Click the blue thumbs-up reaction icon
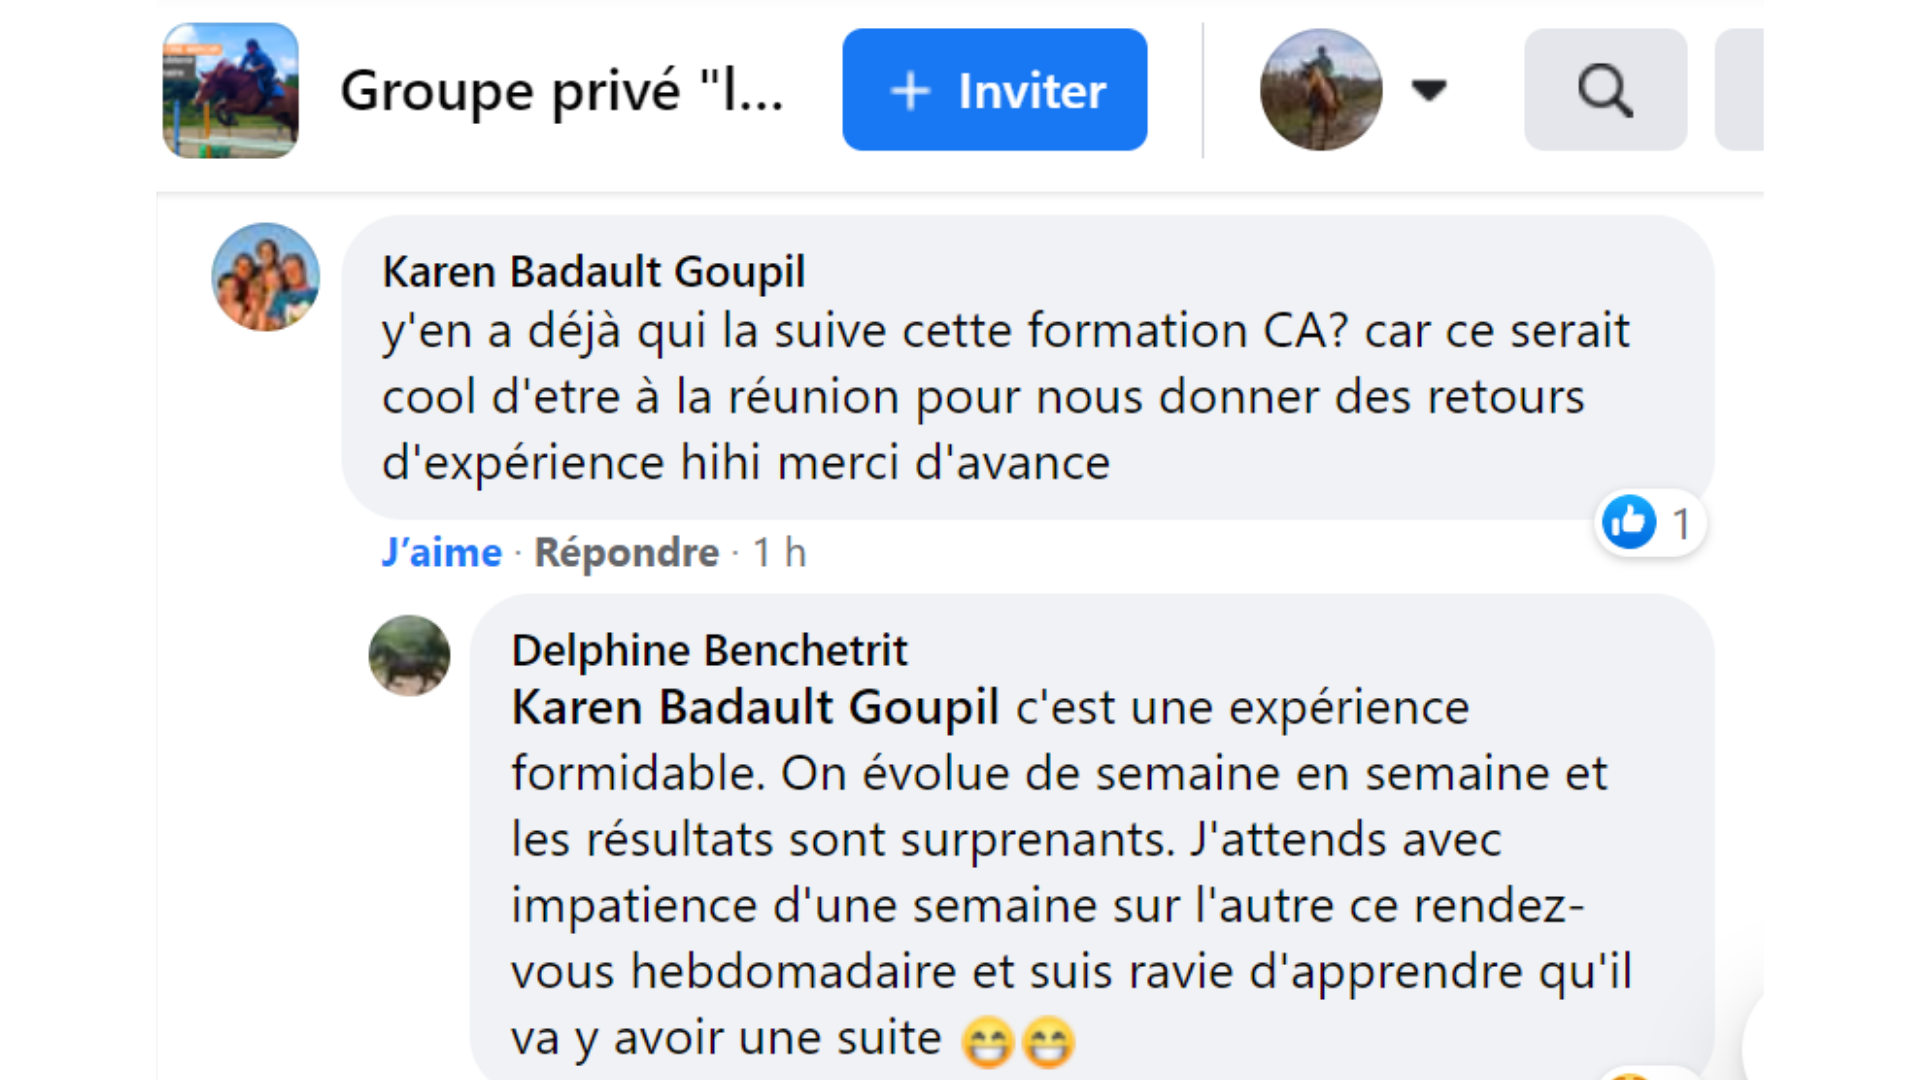The width and height of the screenshot is (1920, 1080). click(1628, 522)
